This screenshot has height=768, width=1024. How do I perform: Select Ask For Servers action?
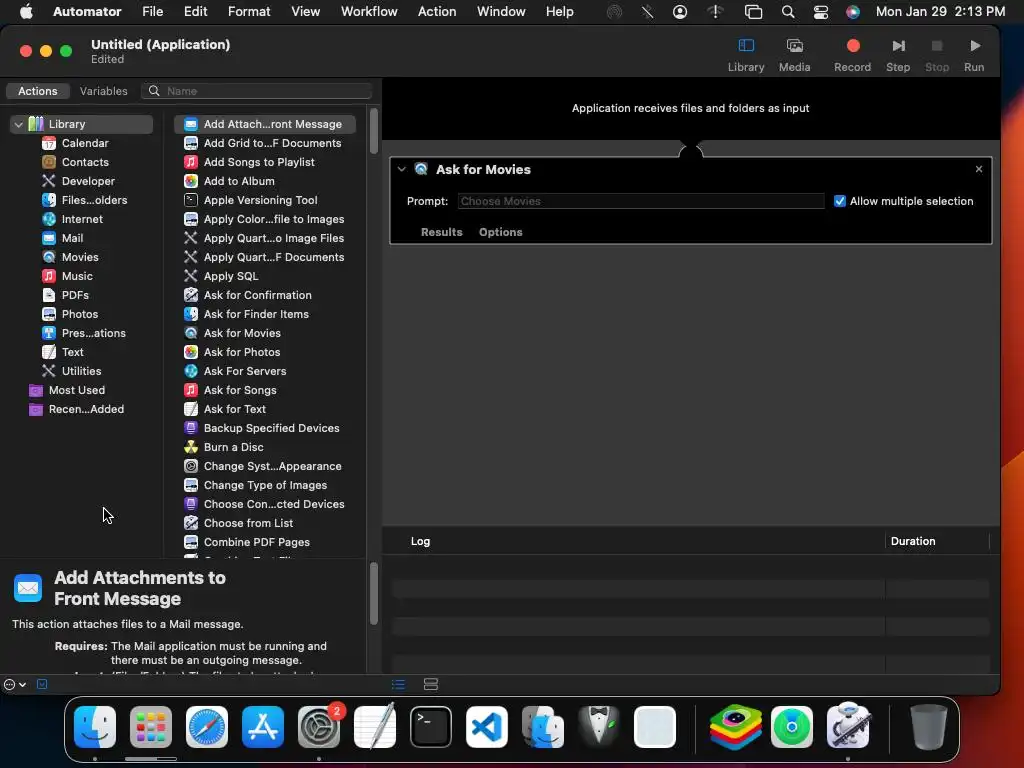[x=245, y=370]
